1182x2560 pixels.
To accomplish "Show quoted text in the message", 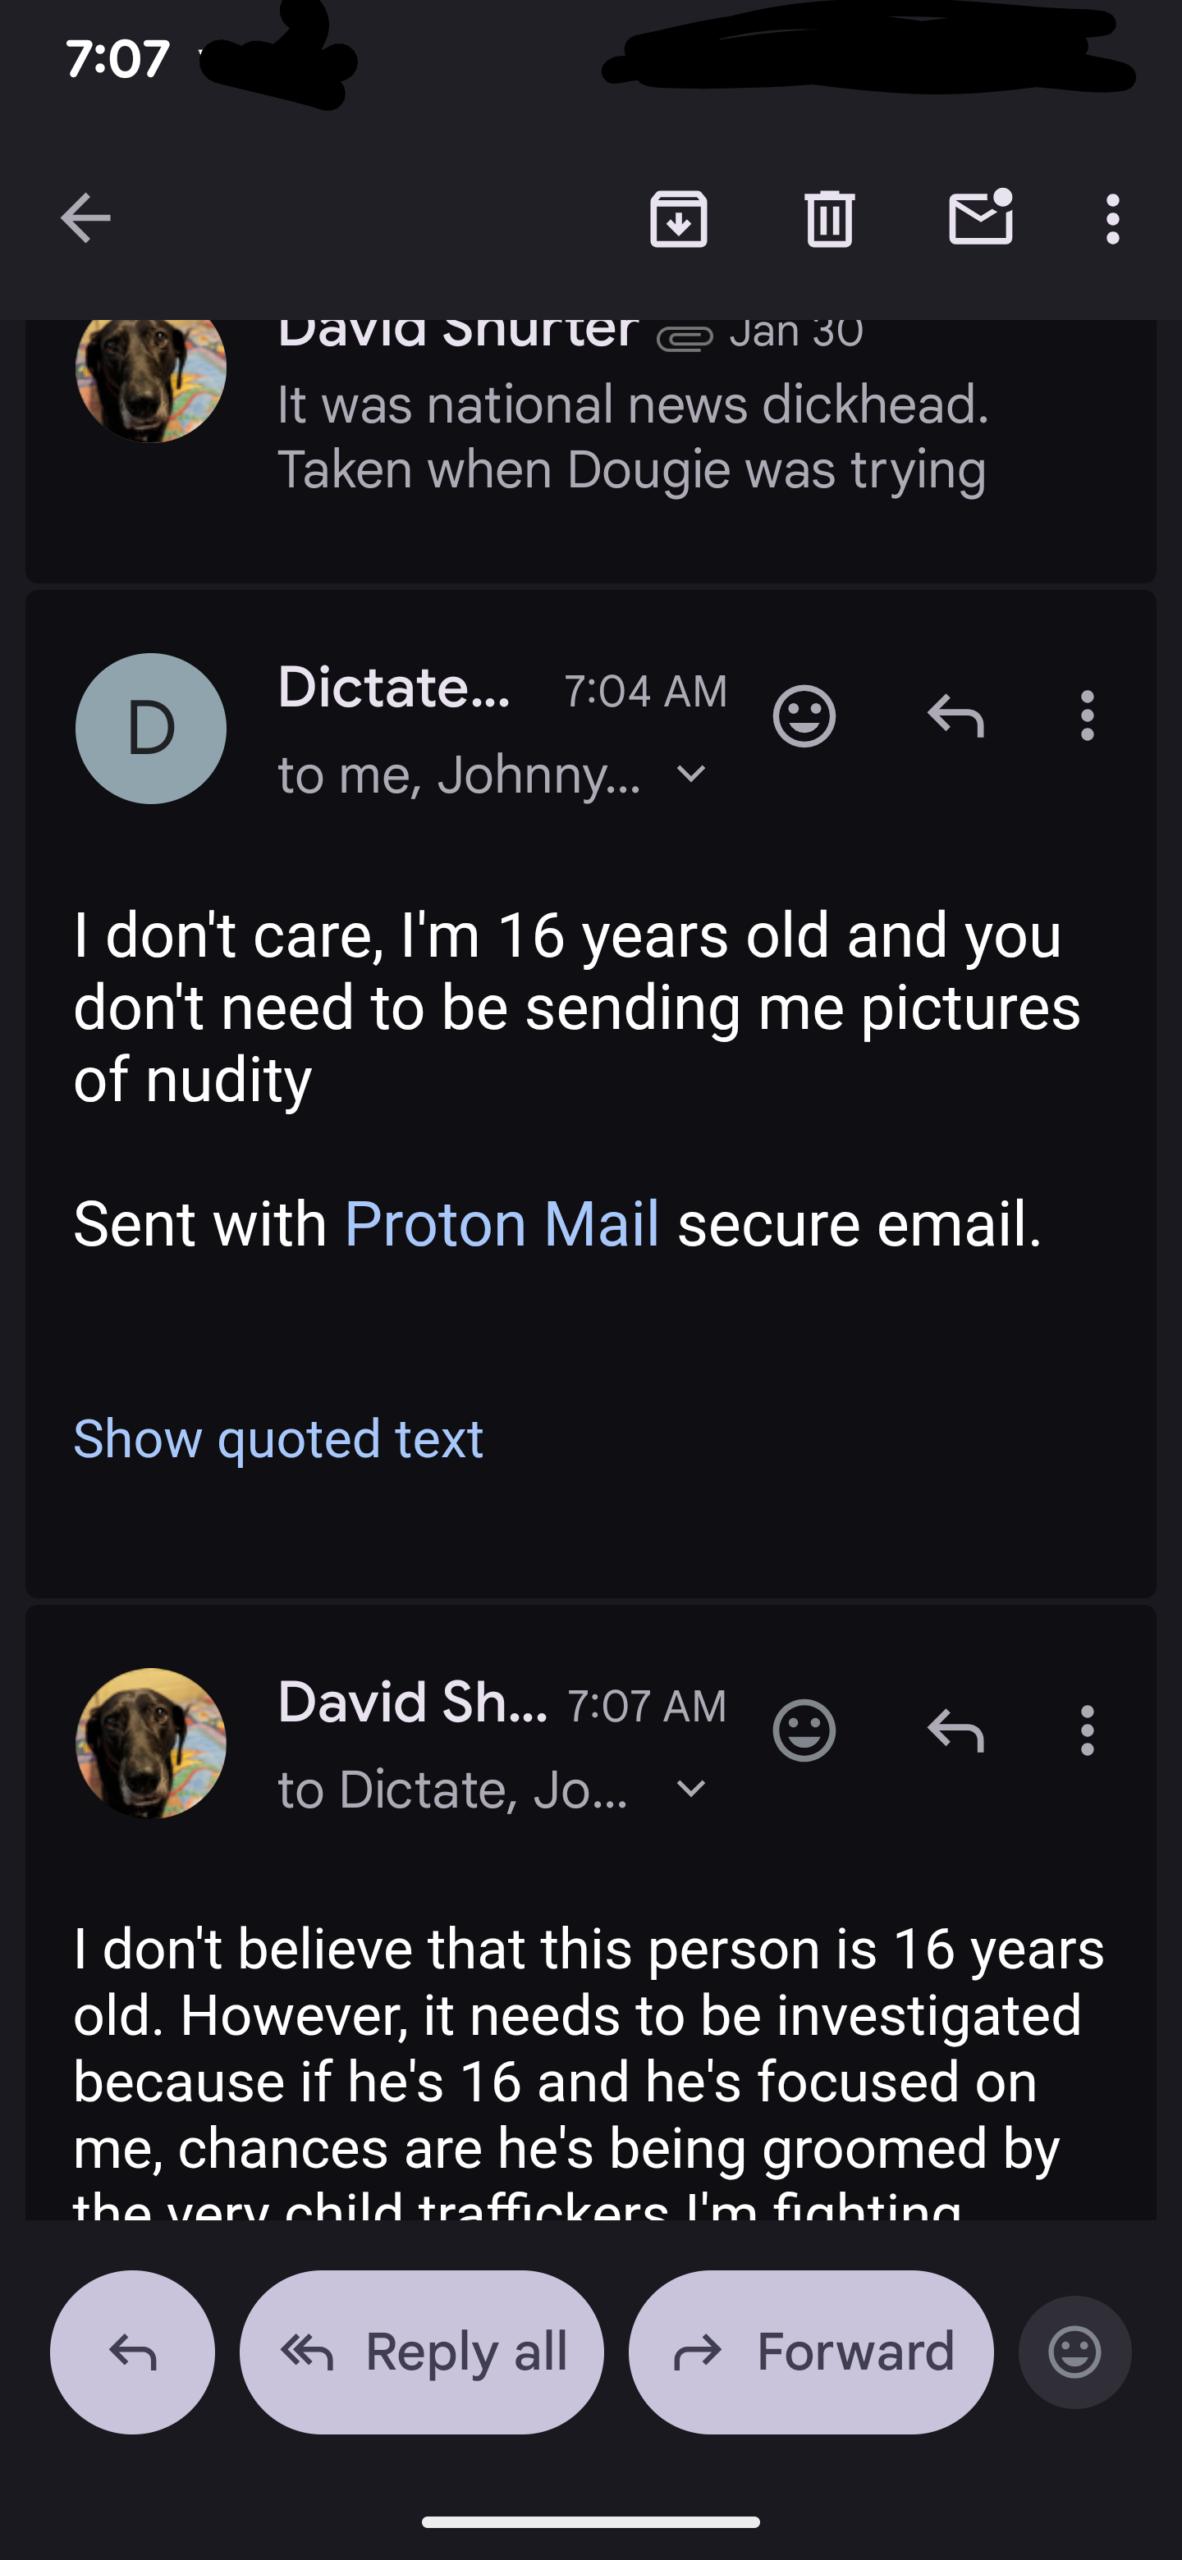I will click(278, 1439).
